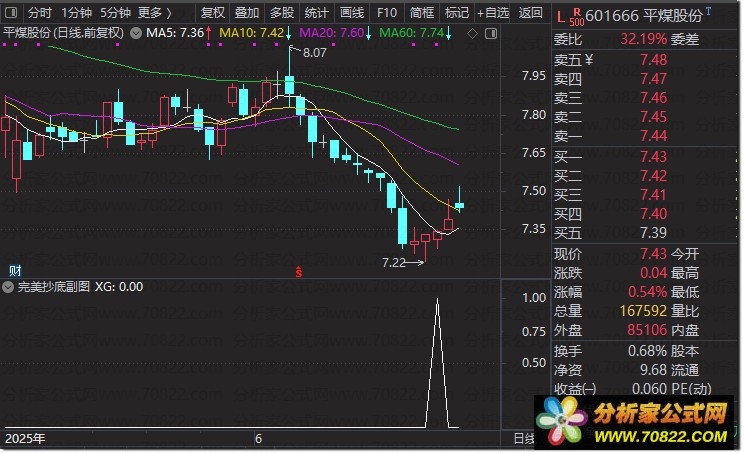
Task: Click the XG: 0.00 value label
Action: 119,287
